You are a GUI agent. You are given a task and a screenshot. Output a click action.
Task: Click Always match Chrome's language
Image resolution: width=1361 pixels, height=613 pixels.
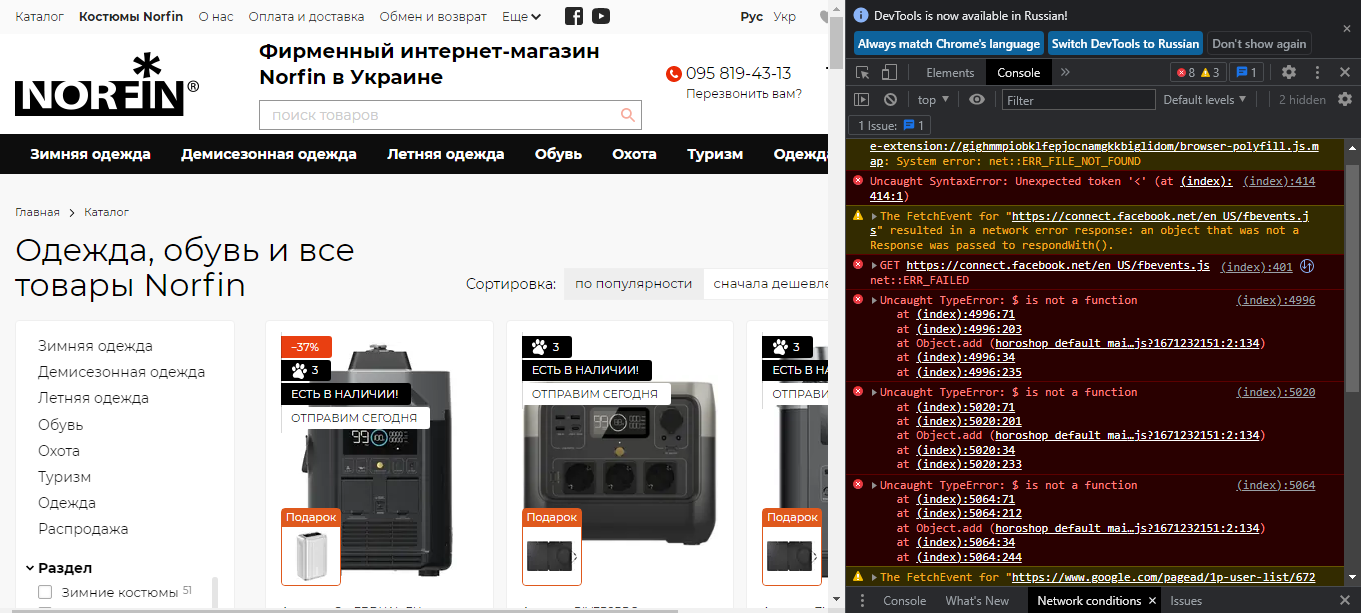pyautogui.click(x=949, y=43)
